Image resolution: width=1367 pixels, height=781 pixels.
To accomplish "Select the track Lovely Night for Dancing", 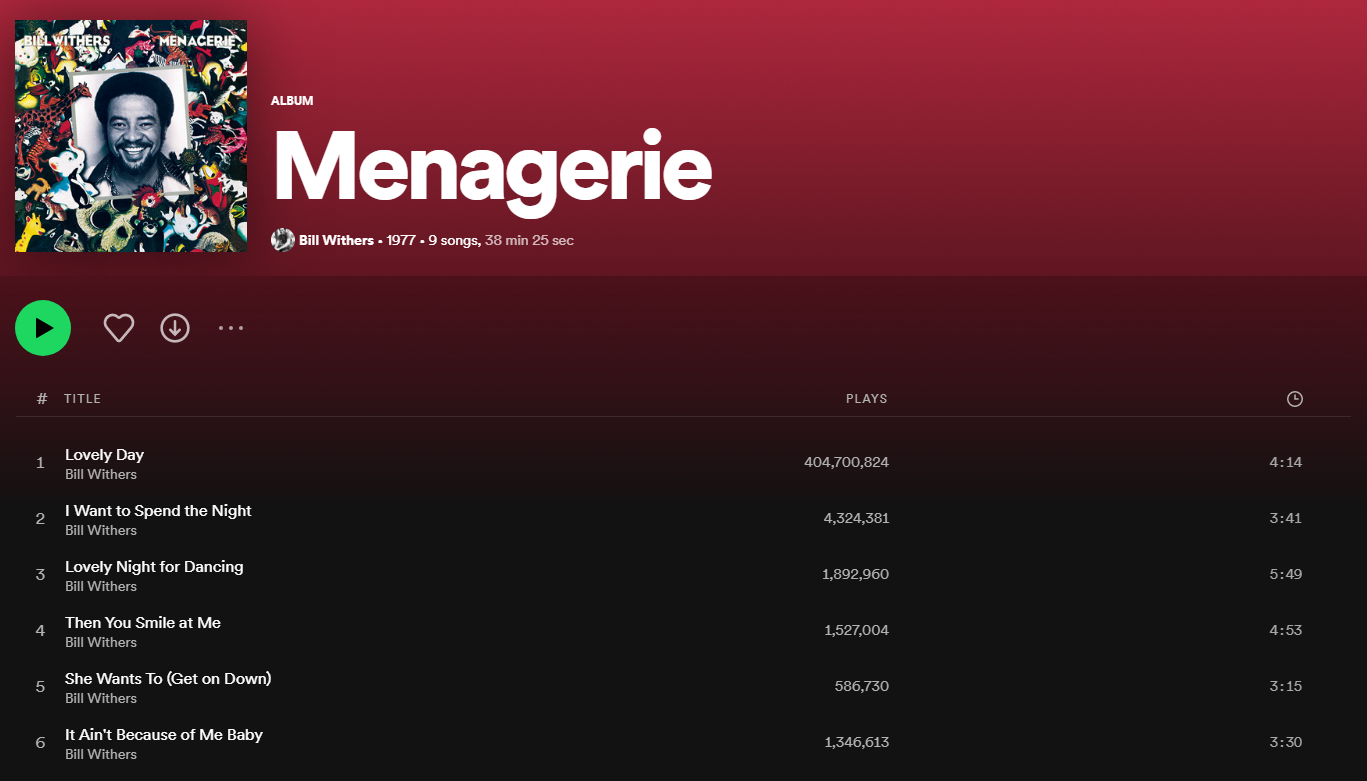I will 154,567.
